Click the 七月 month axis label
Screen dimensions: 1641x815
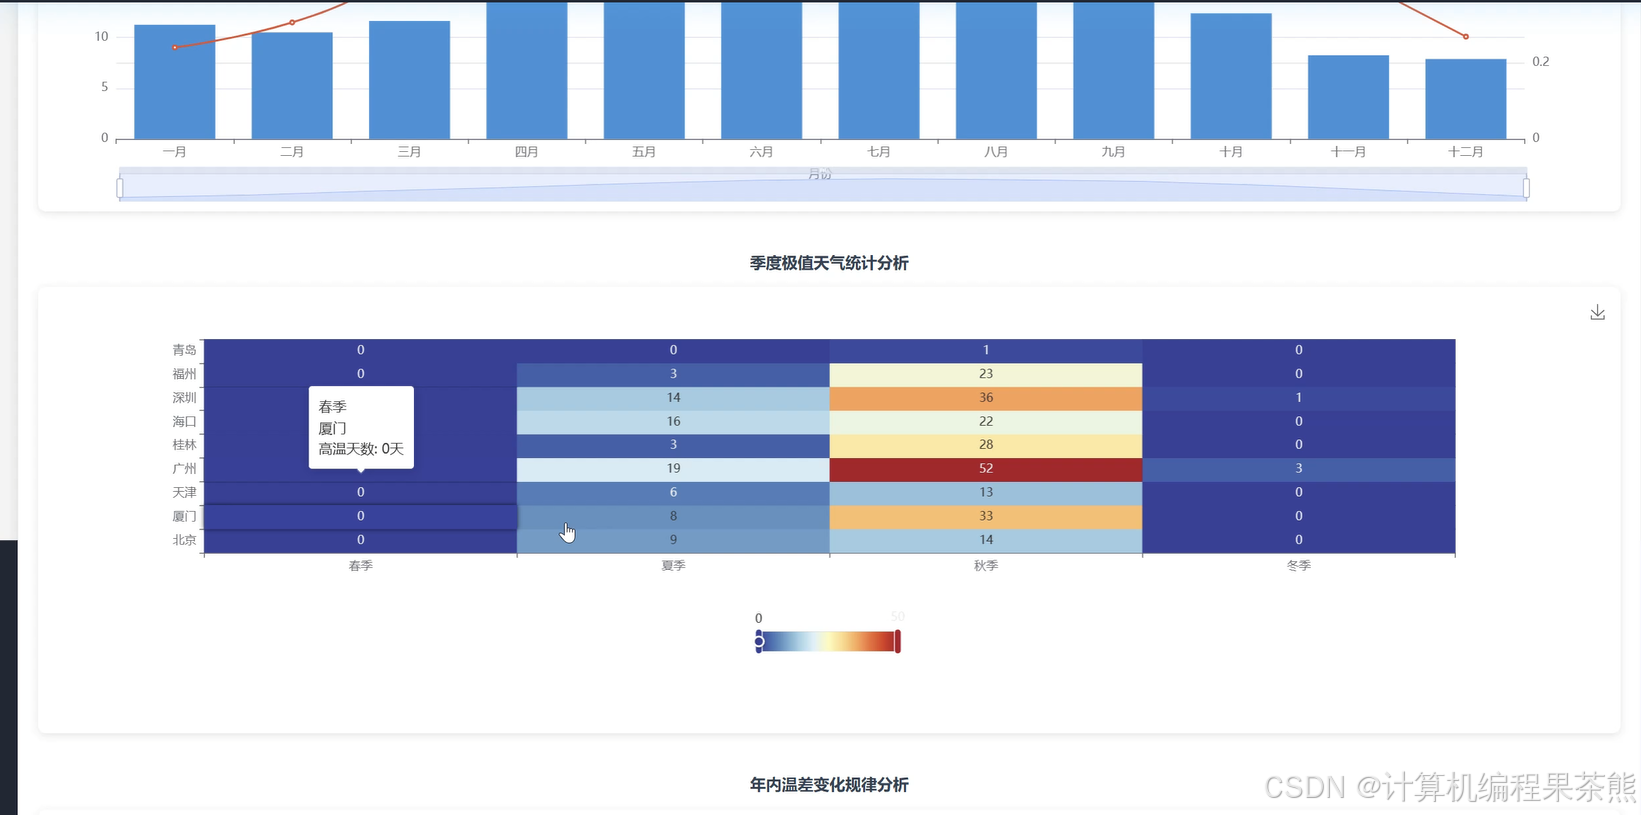pyautogui.click(x=879, y=152)
